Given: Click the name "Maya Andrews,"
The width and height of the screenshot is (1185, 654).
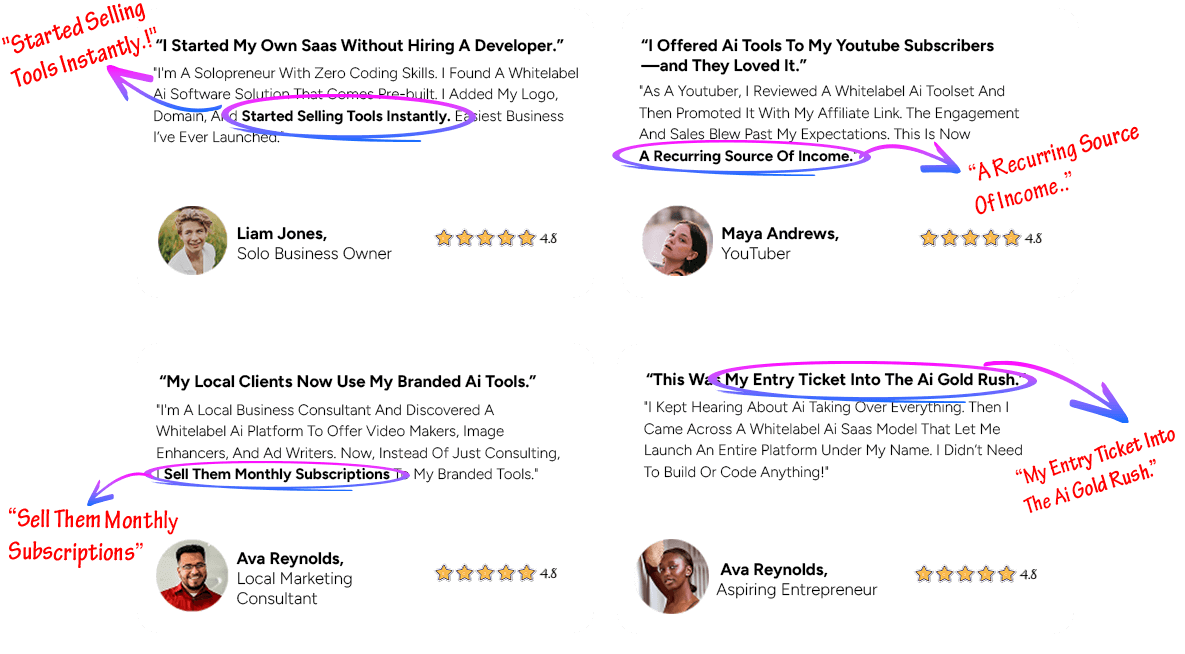Looking at the screenshot, I should click(x=780, y=234).
